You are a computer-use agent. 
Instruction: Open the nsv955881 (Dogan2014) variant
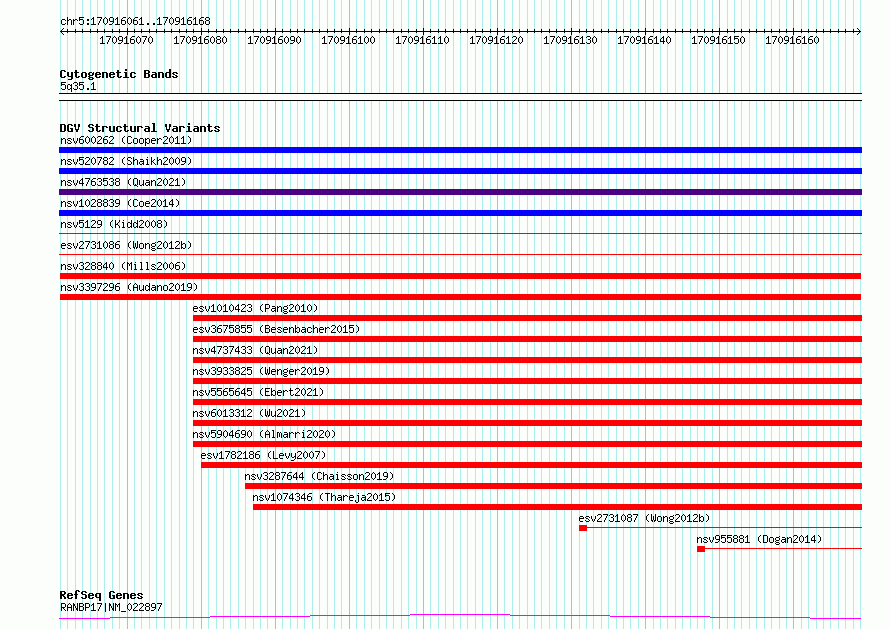[759, 539]
